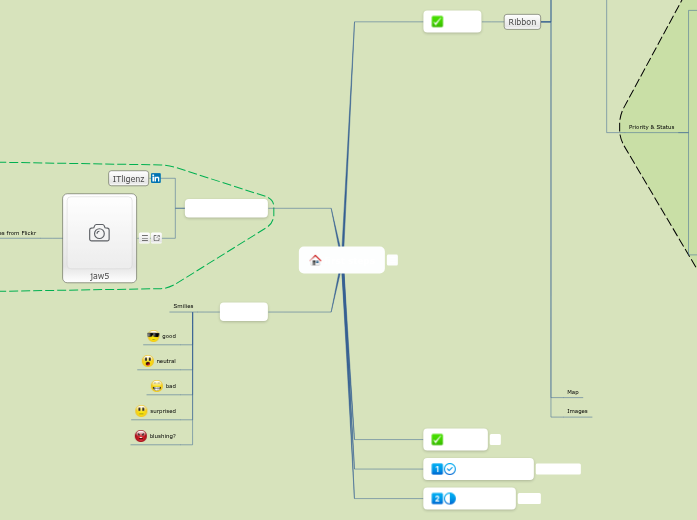Click the green checkmark in the lower node
The image size is (697, 520).
pyautogui.click(x=437, y=440)
